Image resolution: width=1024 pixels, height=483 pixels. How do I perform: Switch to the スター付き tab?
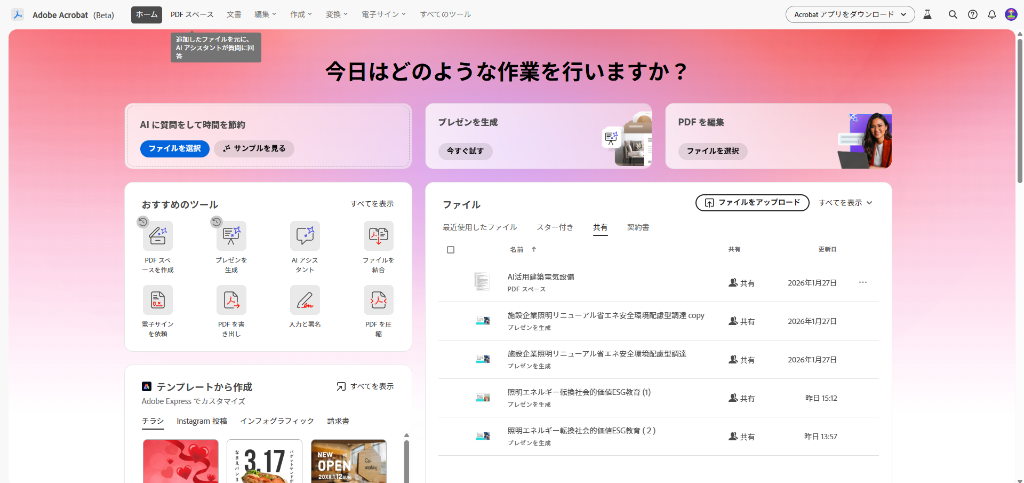pos(555,227)
